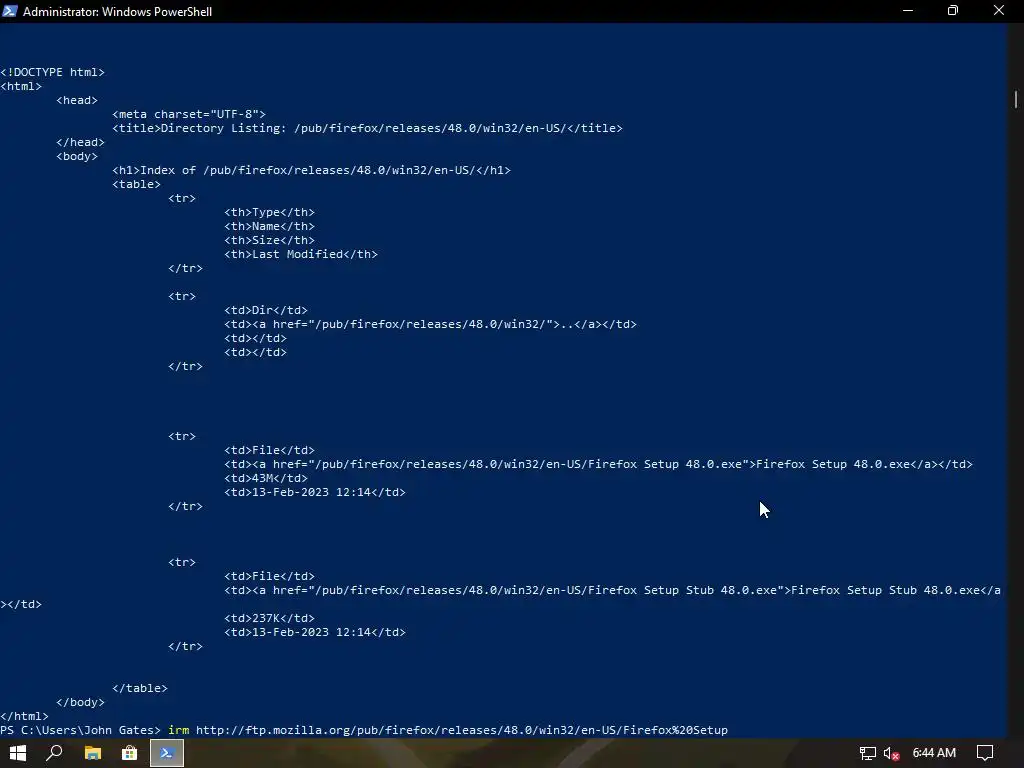Open the network status tray icon
This screenshot has width=1024, height=768.
[x=867, y=753]
